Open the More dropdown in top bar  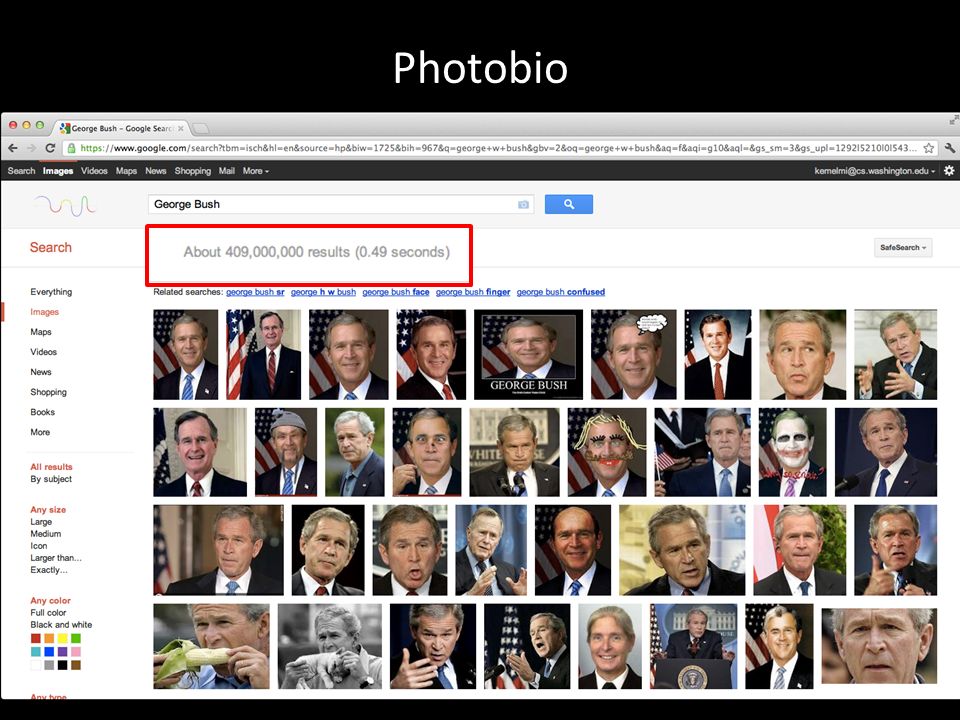[255, 171]
